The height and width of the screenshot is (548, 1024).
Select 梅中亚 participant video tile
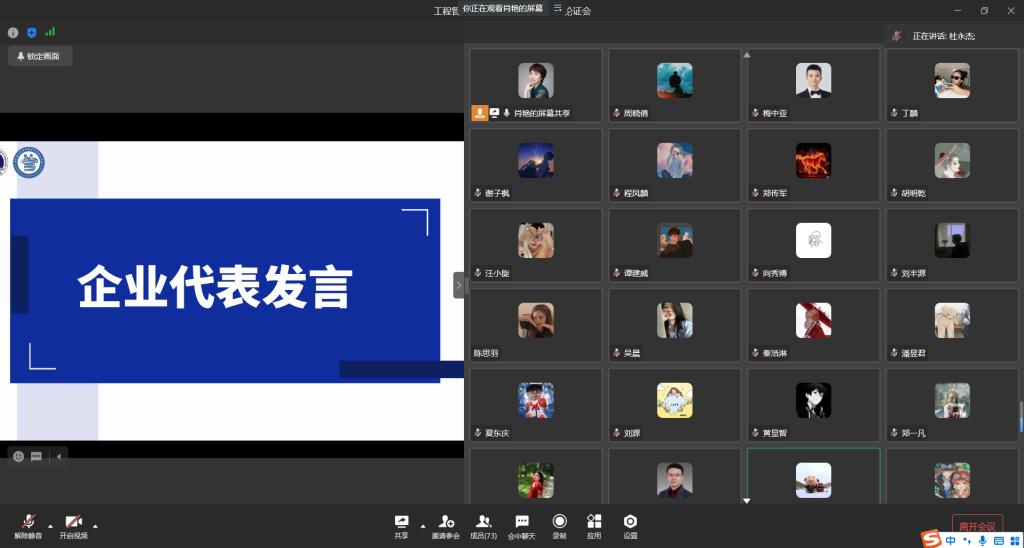[813, 85]
